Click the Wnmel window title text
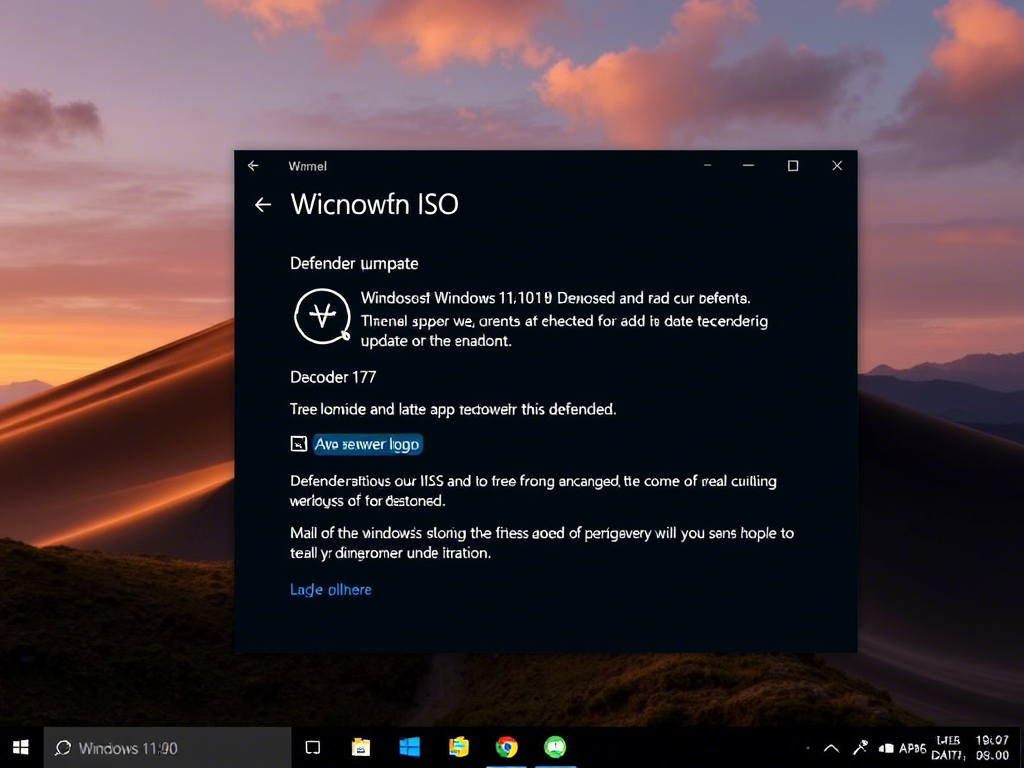Screen dimensions: 1024x768 [x=308, y=167]
